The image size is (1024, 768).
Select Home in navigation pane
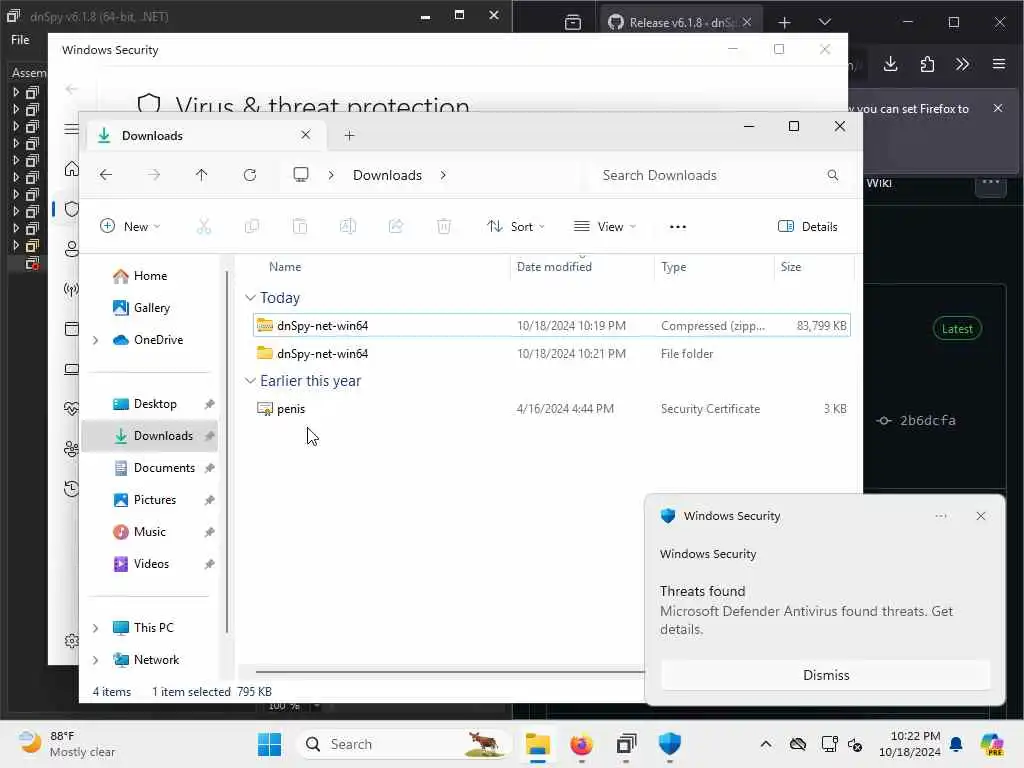coord(150,276)
